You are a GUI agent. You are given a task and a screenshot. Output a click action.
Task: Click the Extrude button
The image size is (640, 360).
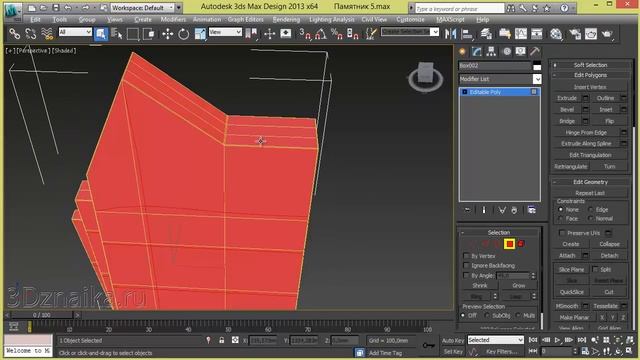pyautogui.click(x=567, y=98)
